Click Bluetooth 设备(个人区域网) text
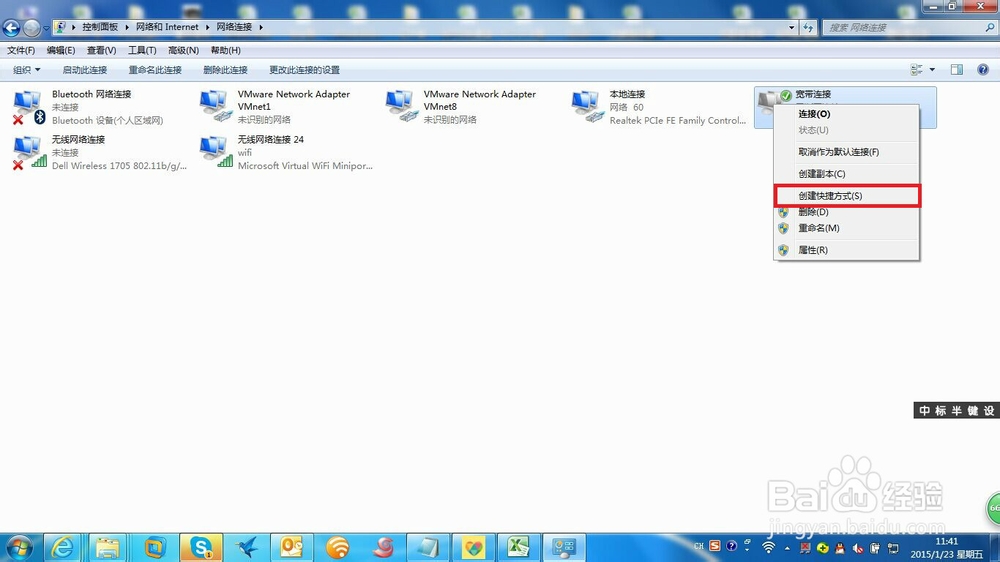This screenshot has width=1000, height=562. tap(107, 120)
